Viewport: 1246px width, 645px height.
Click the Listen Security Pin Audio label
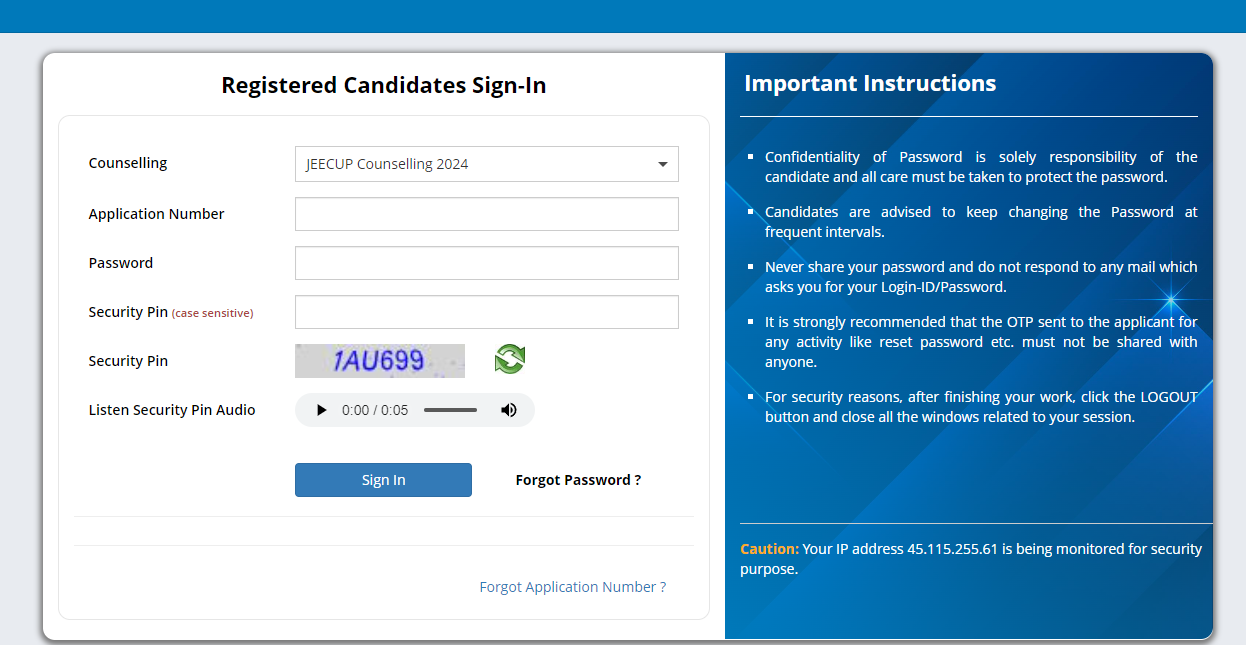click(x=172, y=410)
